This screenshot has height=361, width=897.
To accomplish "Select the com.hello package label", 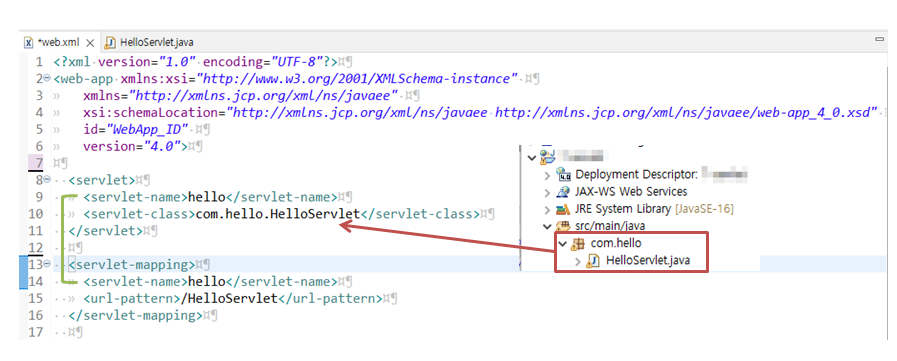I will point(616,244).
